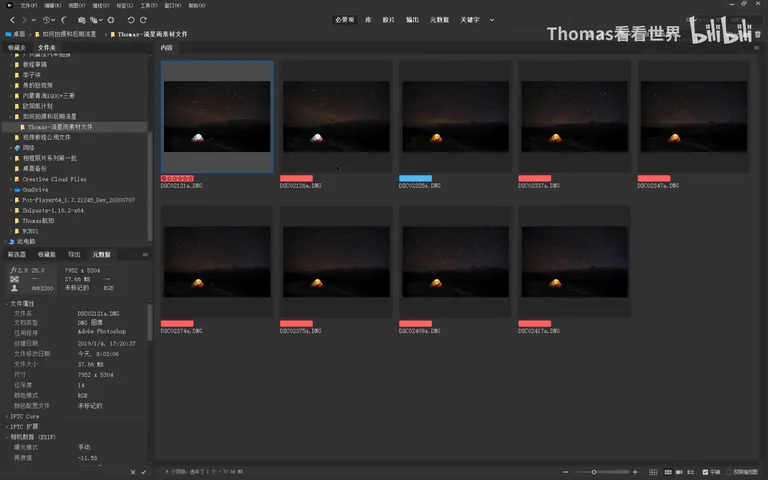Viewport: 768px width, 480px height.
Task: Click the refine review mode icon
Action: tap(93, 20)
